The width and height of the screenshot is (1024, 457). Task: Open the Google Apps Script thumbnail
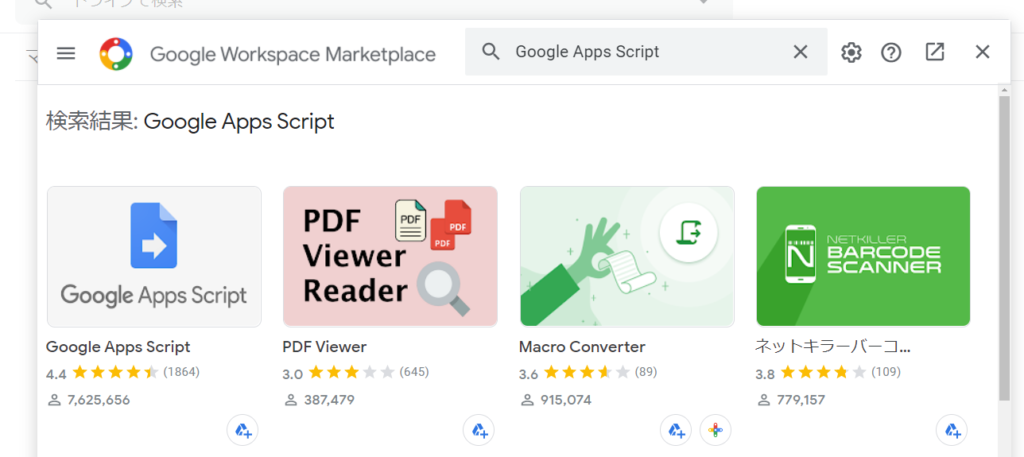(x=154, y=256)
